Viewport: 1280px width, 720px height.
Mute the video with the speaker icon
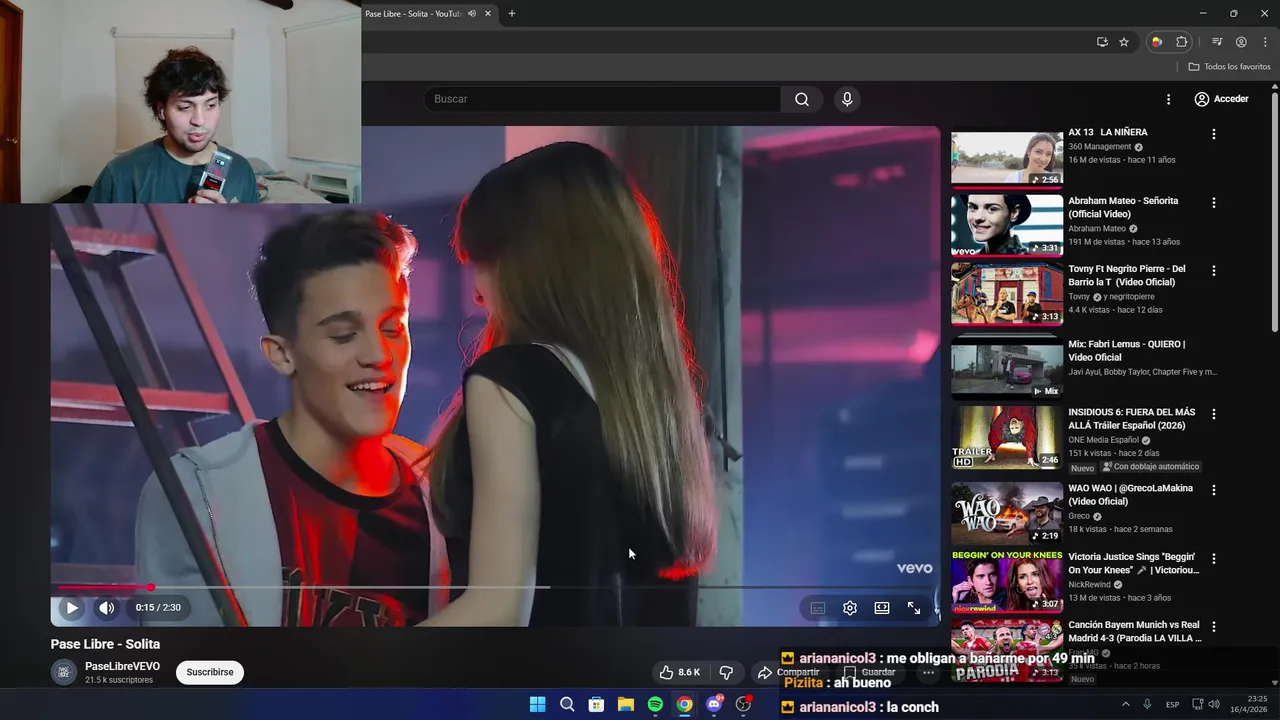click(x=106, y=607)
